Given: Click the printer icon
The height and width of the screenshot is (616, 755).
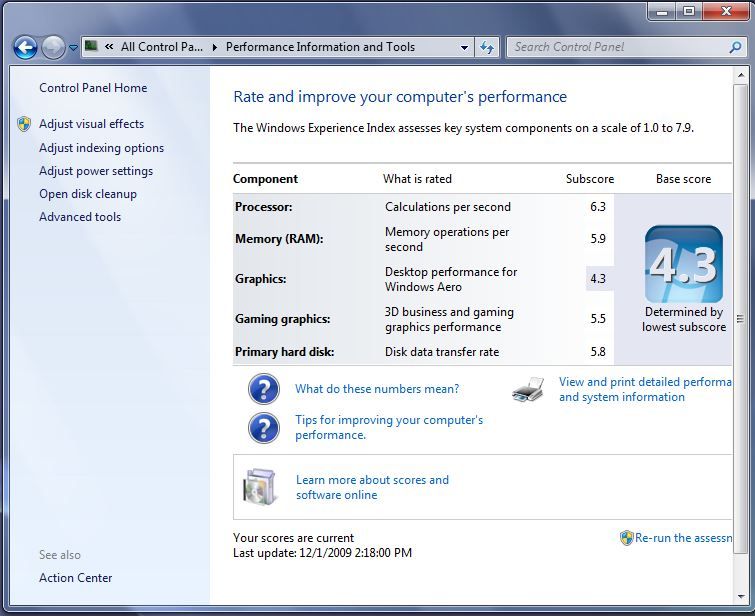Looking at the screenshot, I should [528, 389].
